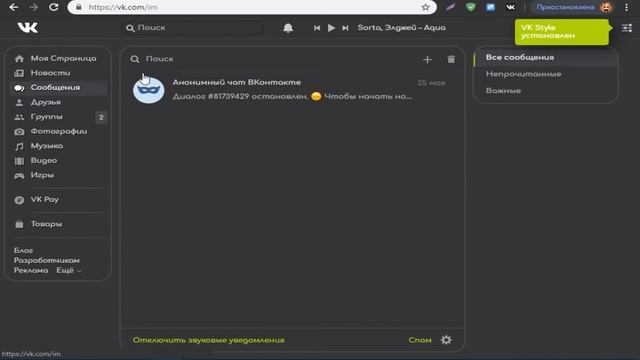
Task: Open the Спам folder link
Action: pyautogui.click(x=420, y=340)
